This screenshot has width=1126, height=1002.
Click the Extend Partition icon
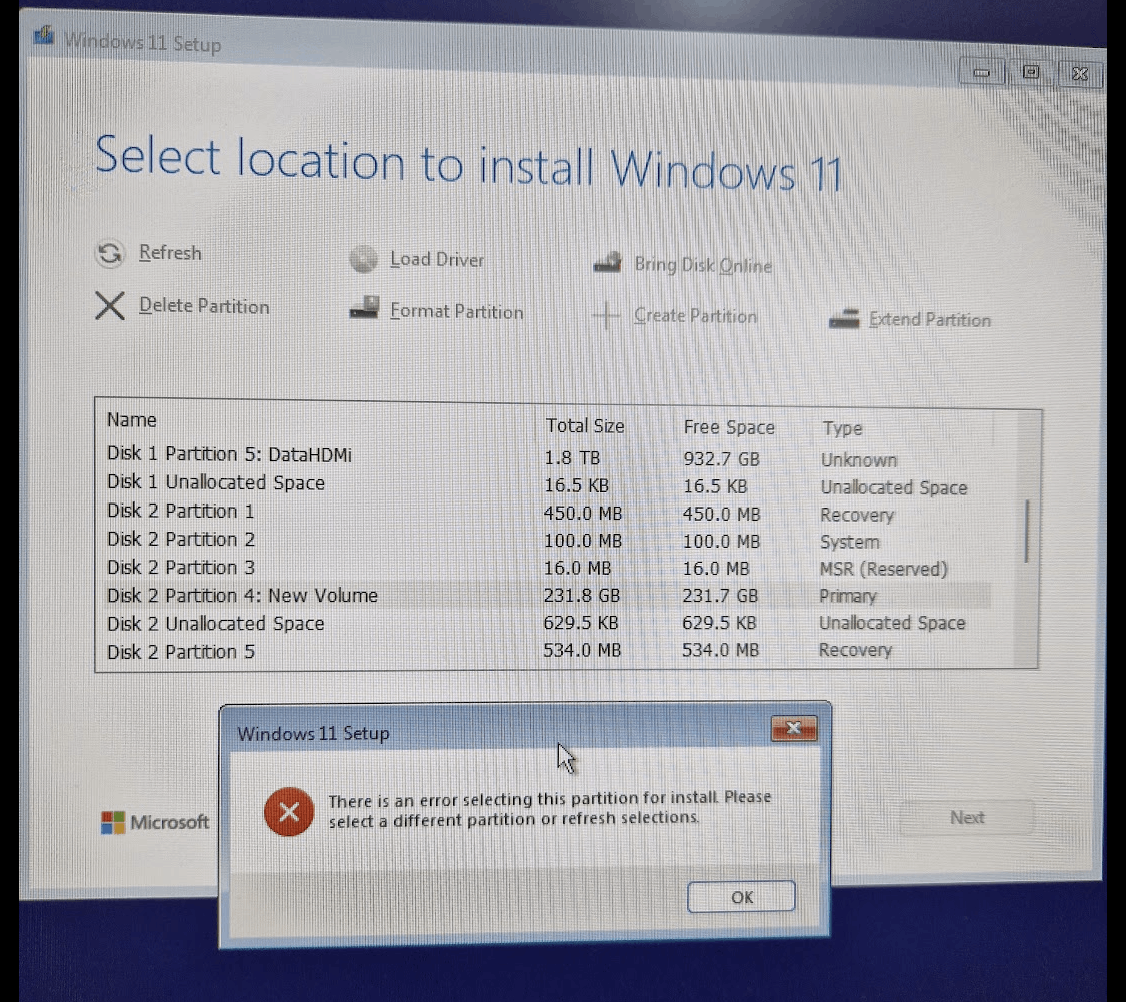842,320
